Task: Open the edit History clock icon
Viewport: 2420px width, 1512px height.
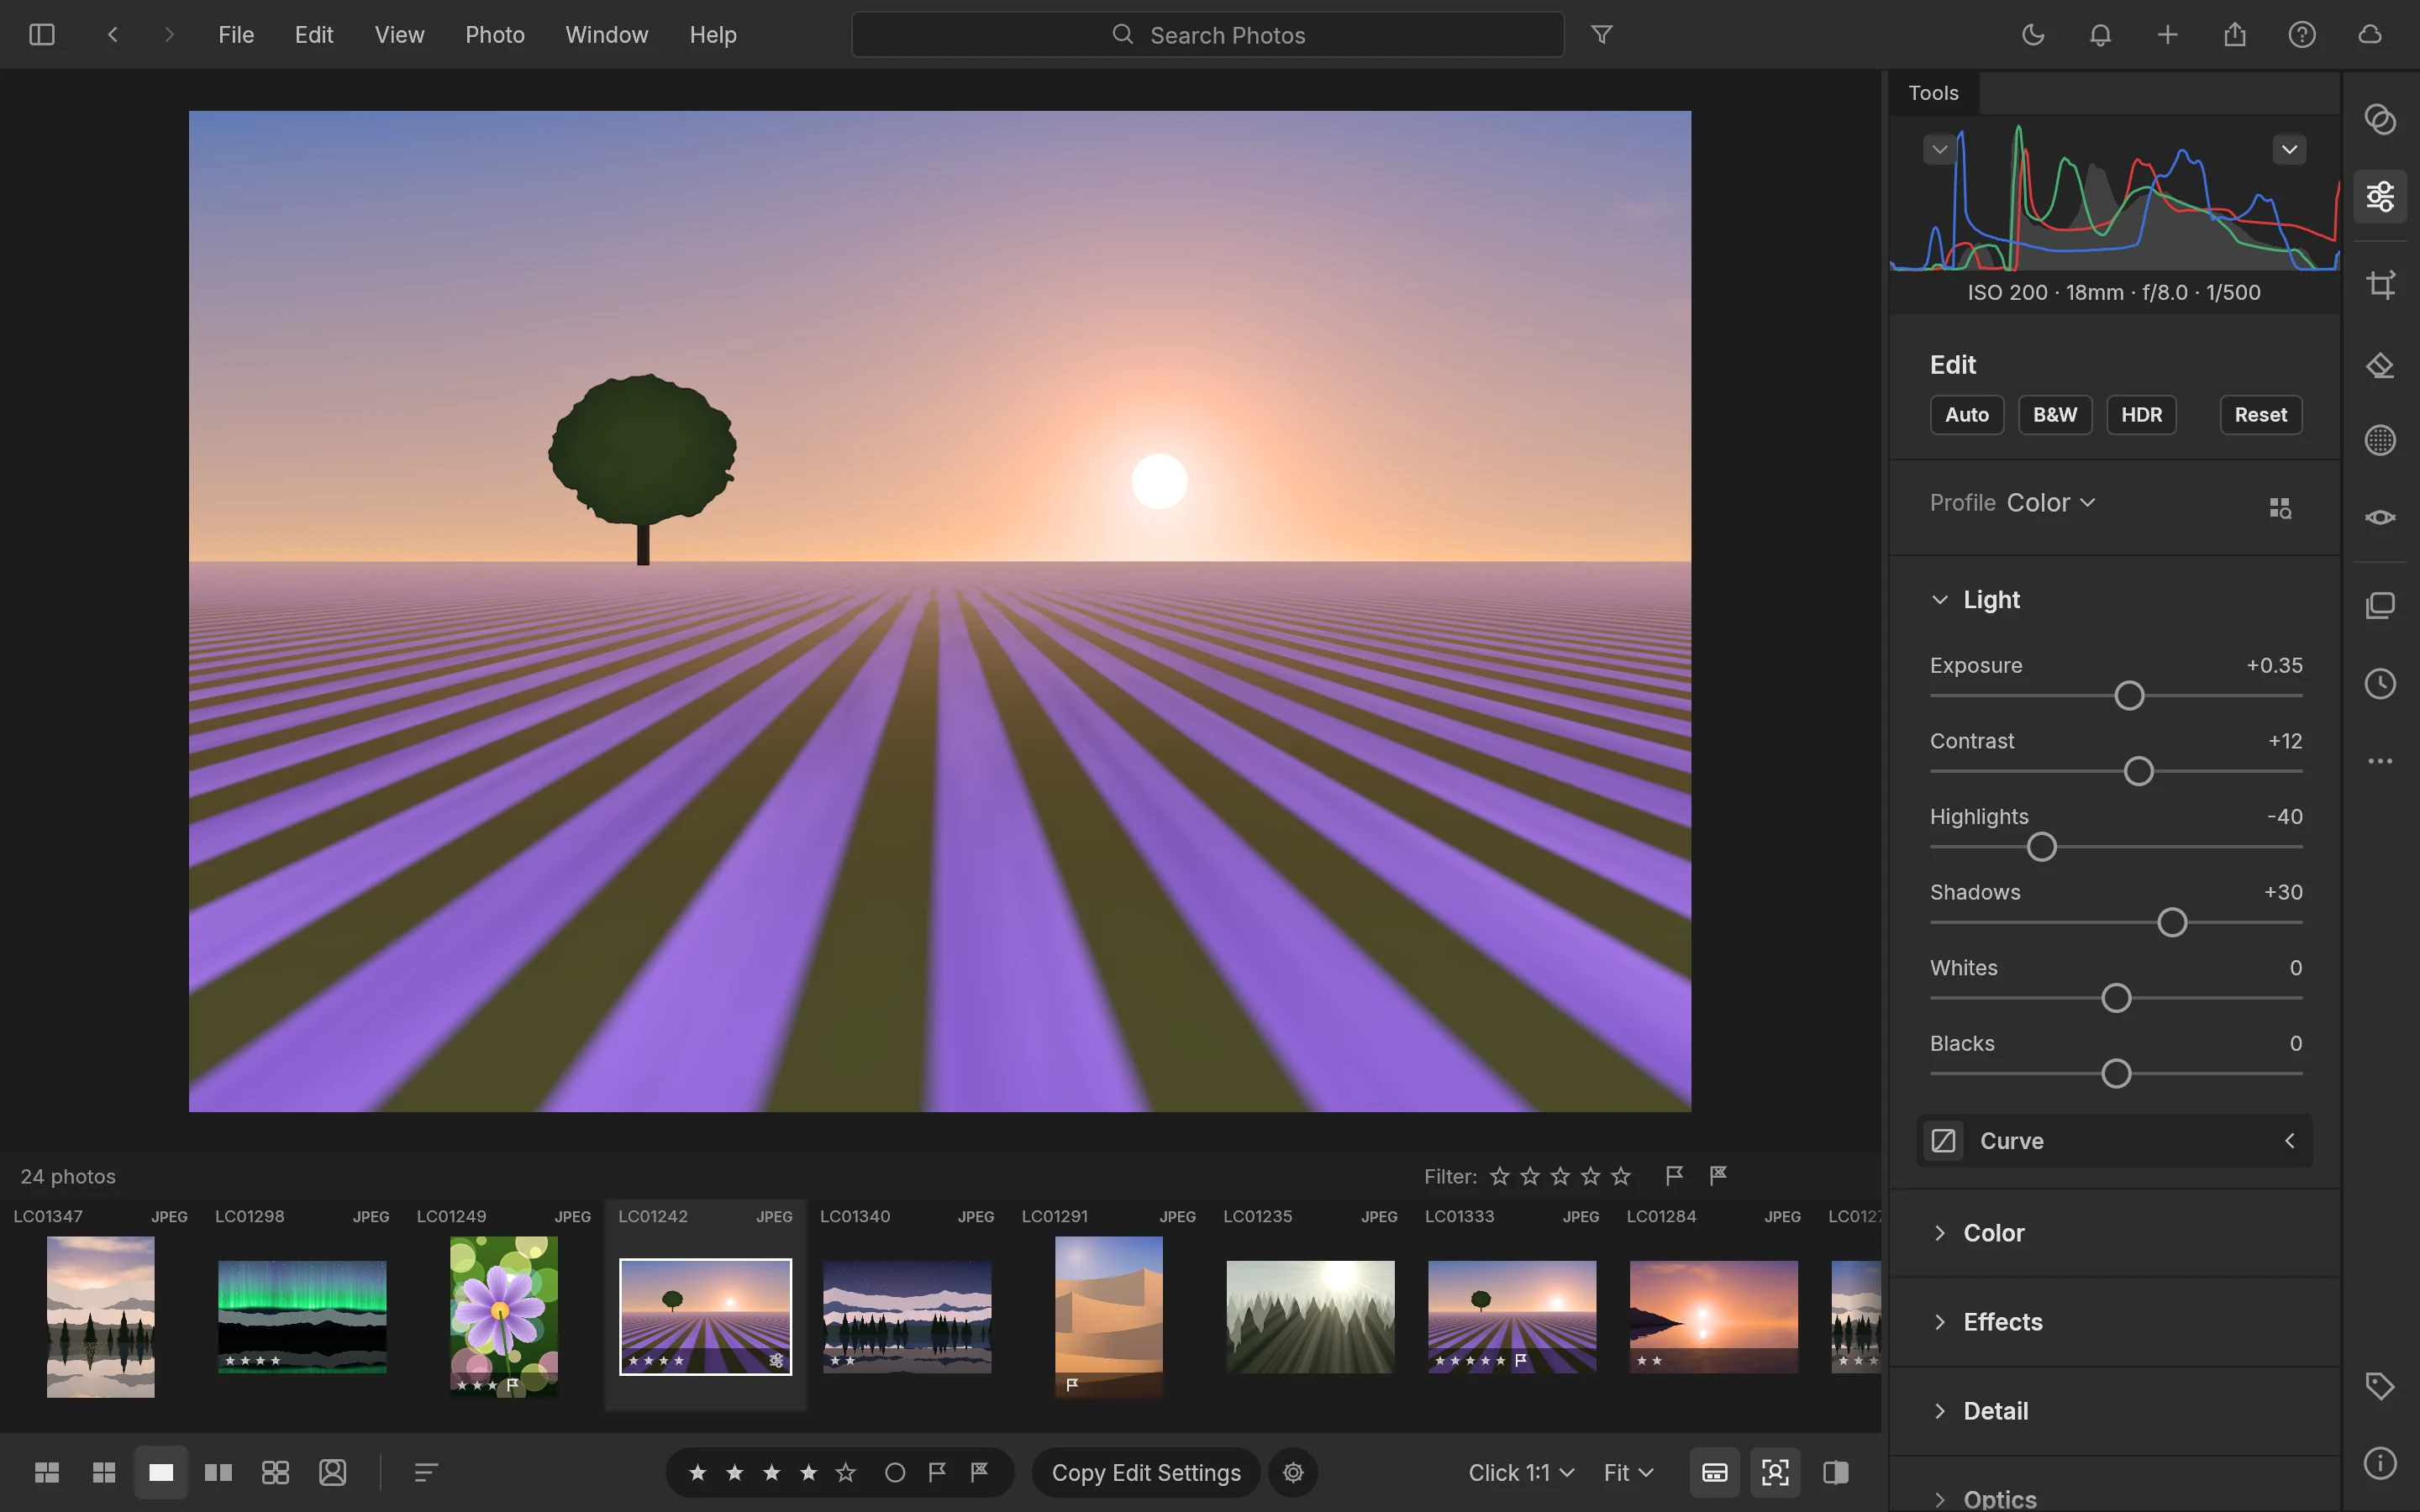Action: click(2380, 684)
